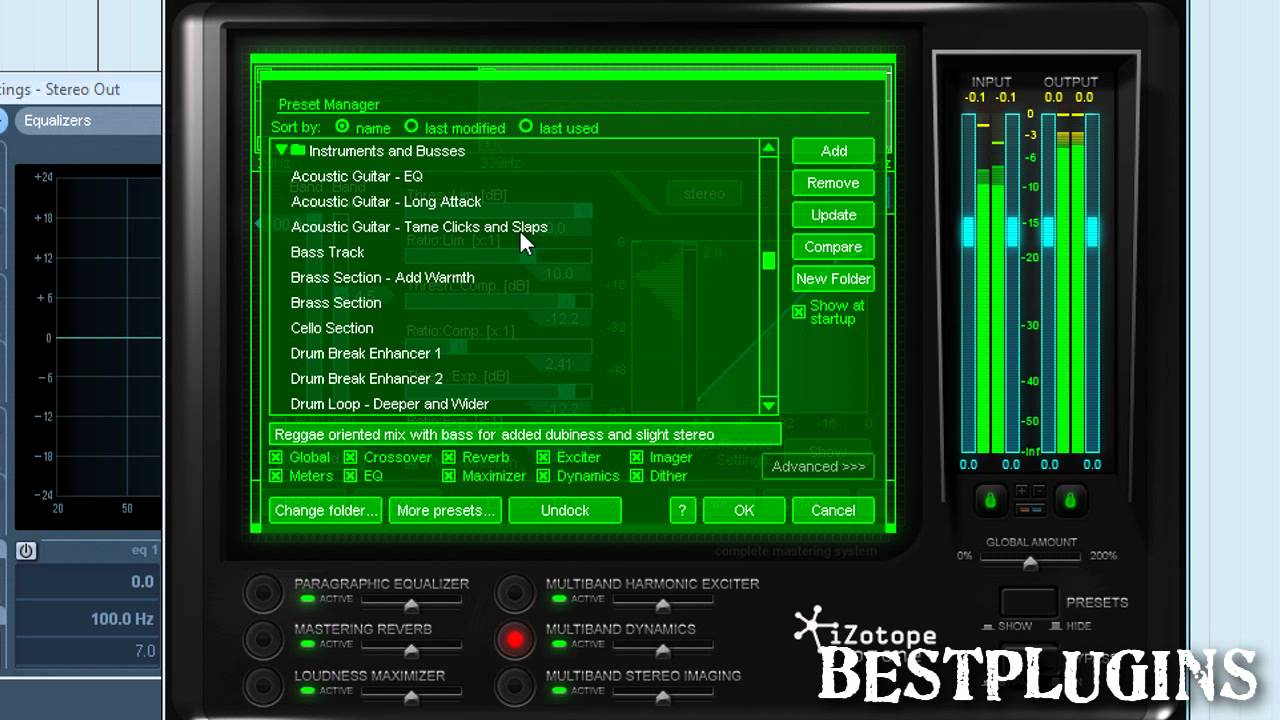
Task: Toggle the Maximizer checkbox
Action: (449, 476)
